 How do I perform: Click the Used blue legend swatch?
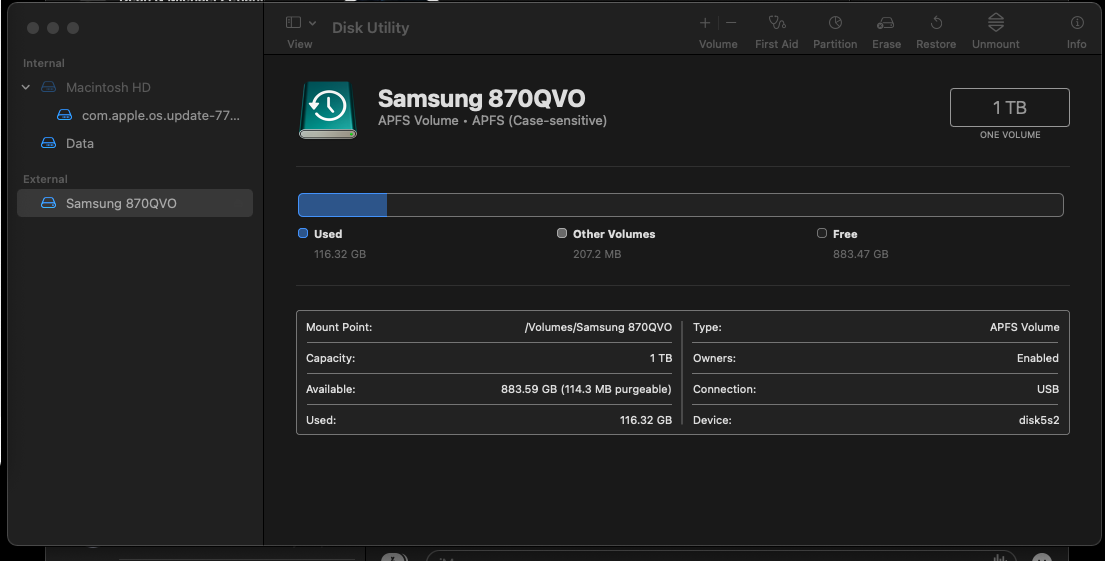click(x=303, y=233)
